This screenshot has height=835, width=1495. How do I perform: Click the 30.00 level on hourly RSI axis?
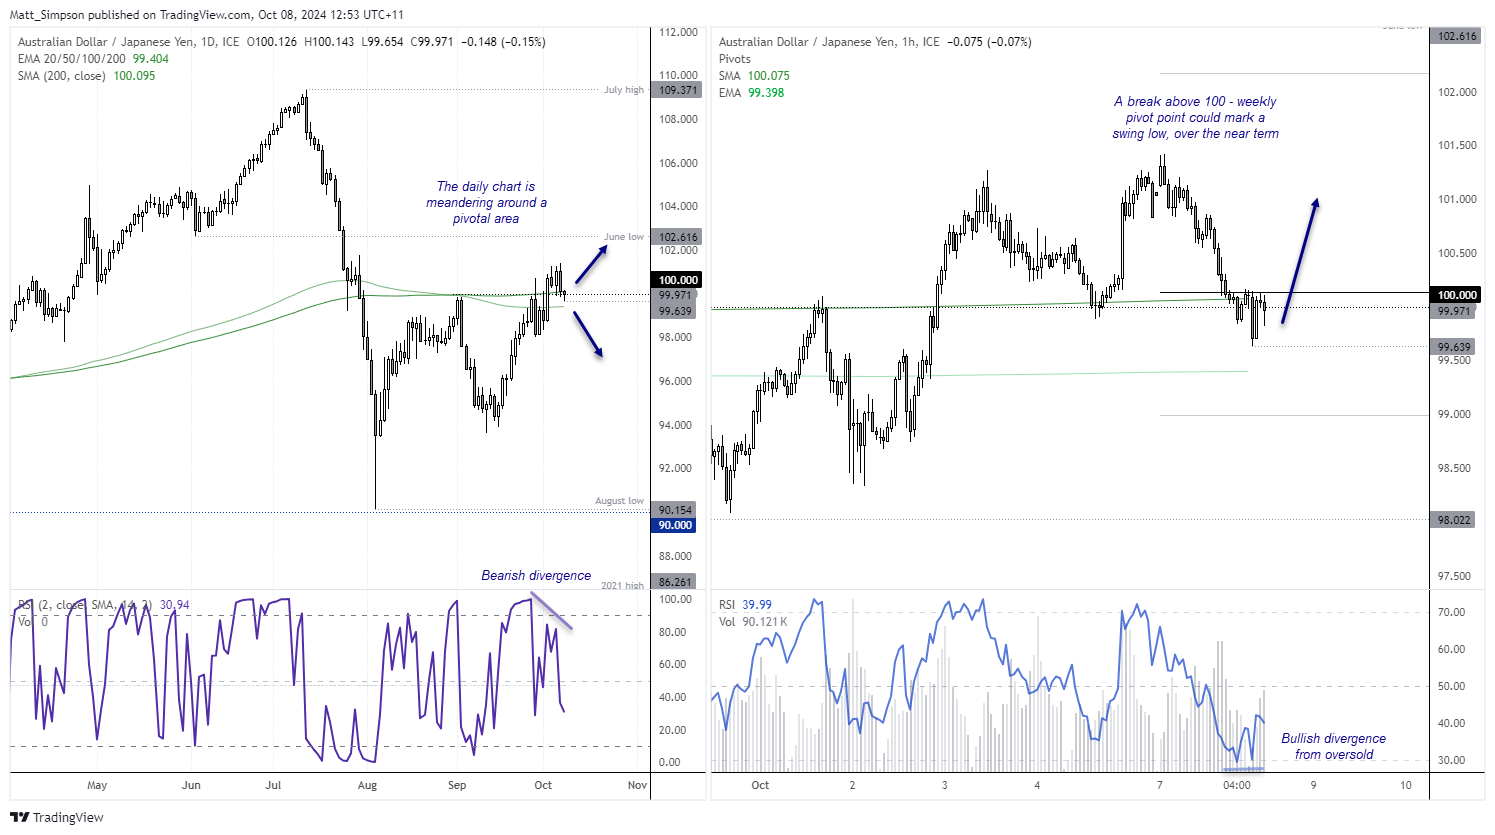[1451, 760]
